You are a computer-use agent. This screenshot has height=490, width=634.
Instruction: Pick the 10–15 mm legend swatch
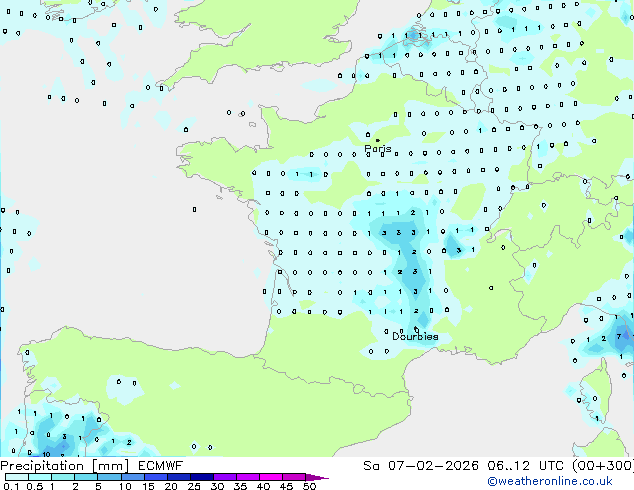pyautogui.click(x=132, y=477)
